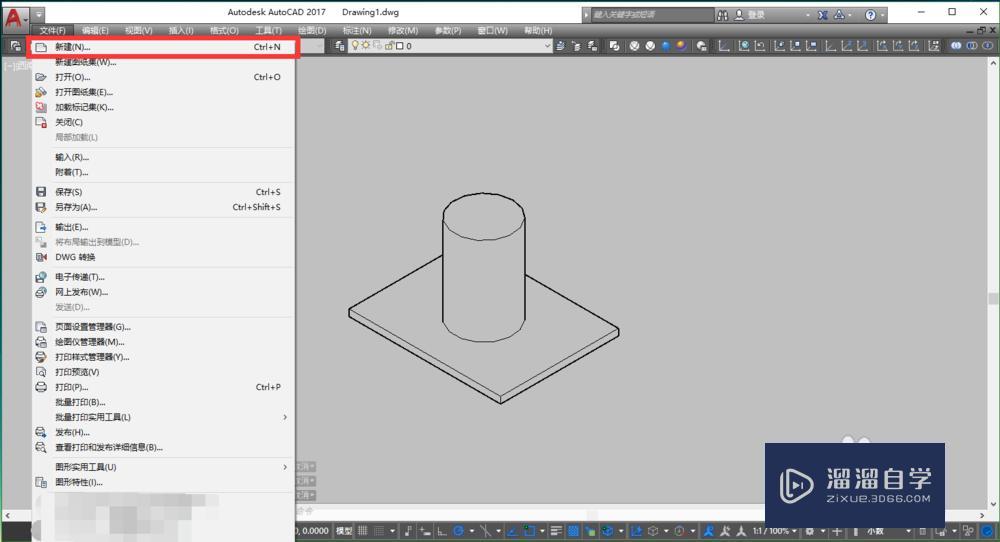
Task: Expand the 图形实用工具(U) submenu arrow
Action: 285,467
